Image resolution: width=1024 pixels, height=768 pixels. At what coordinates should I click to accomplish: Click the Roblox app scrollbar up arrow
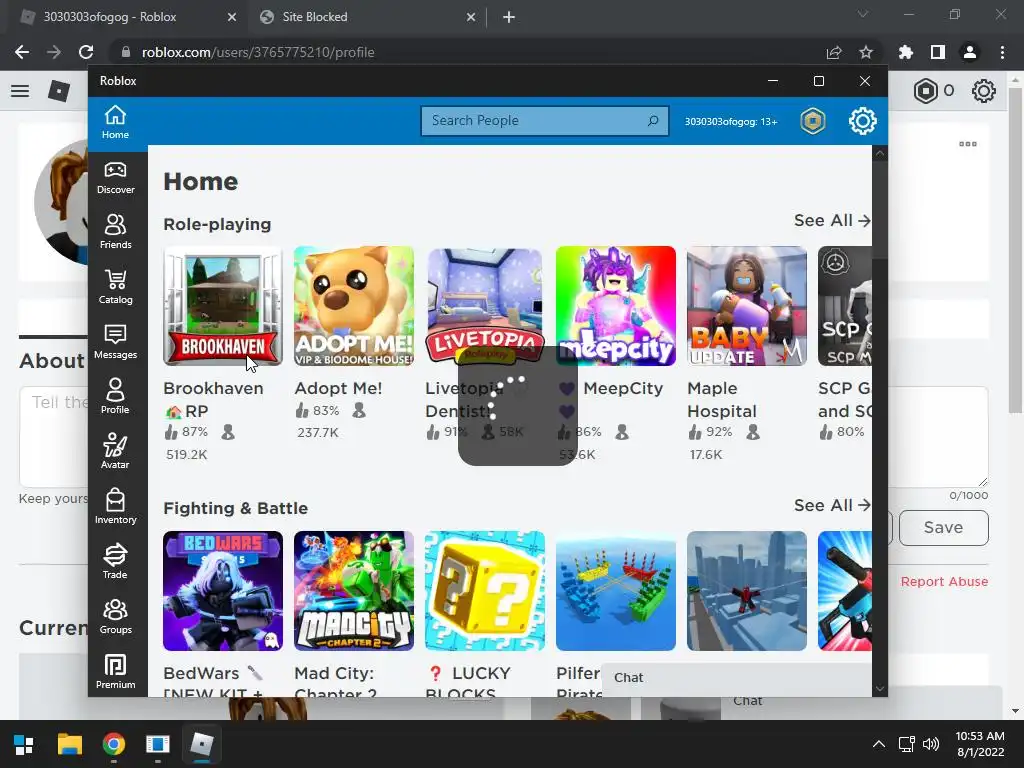point(880,154)
